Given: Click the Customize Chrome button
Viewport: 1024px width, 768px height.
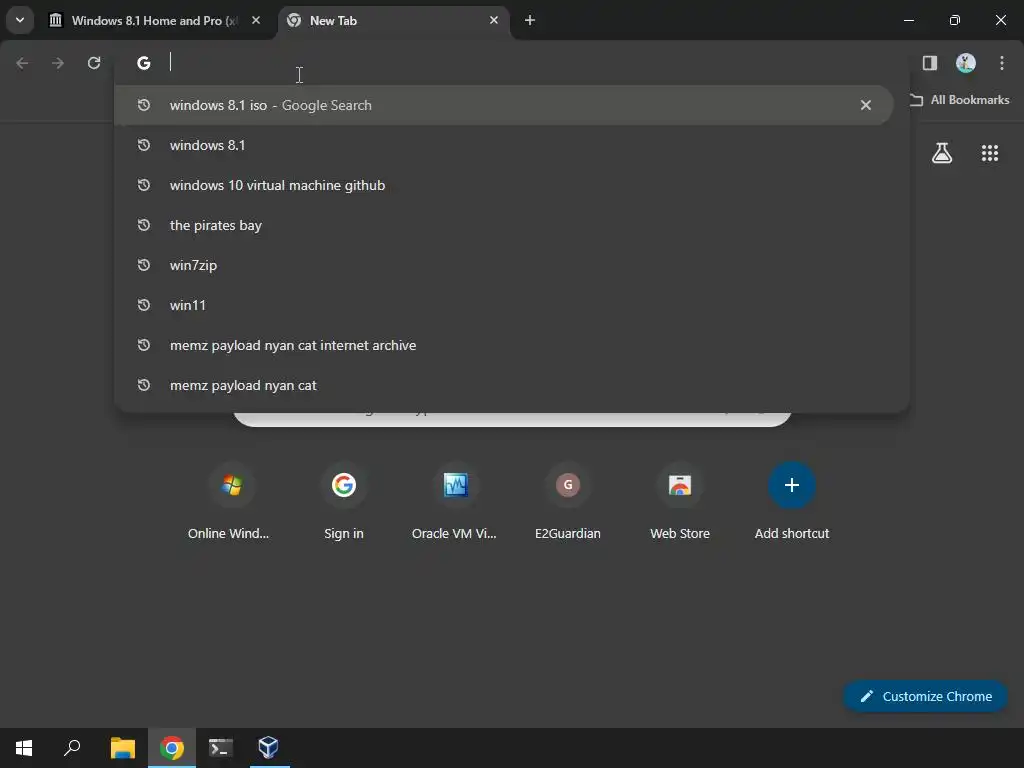Looking at the screenshot, I should 925,696.
